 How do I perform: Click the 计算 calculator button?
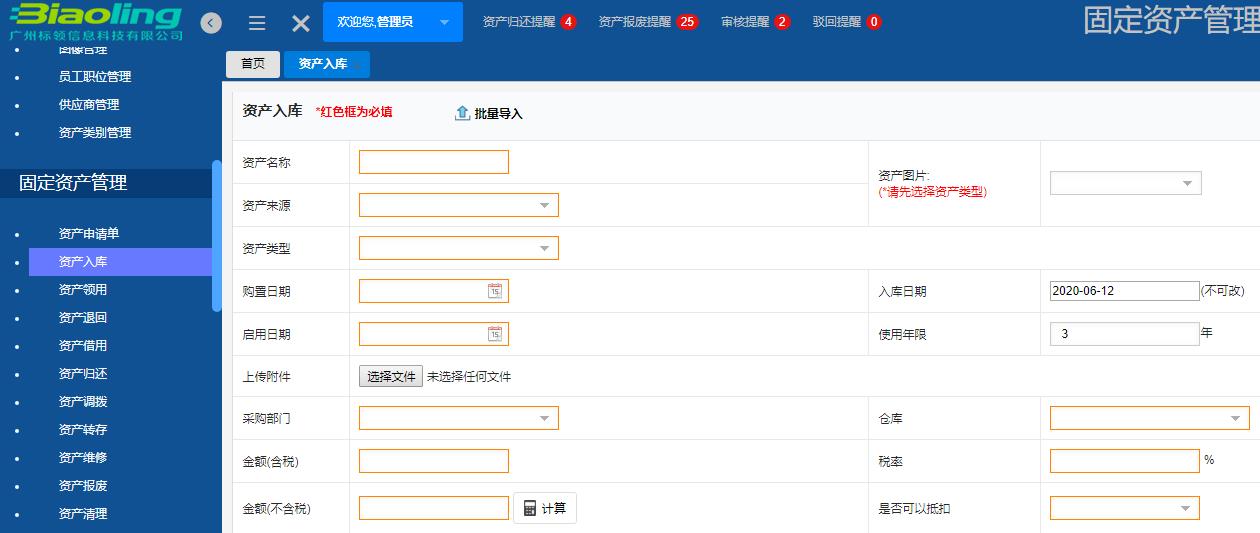[x=545, y=508]
